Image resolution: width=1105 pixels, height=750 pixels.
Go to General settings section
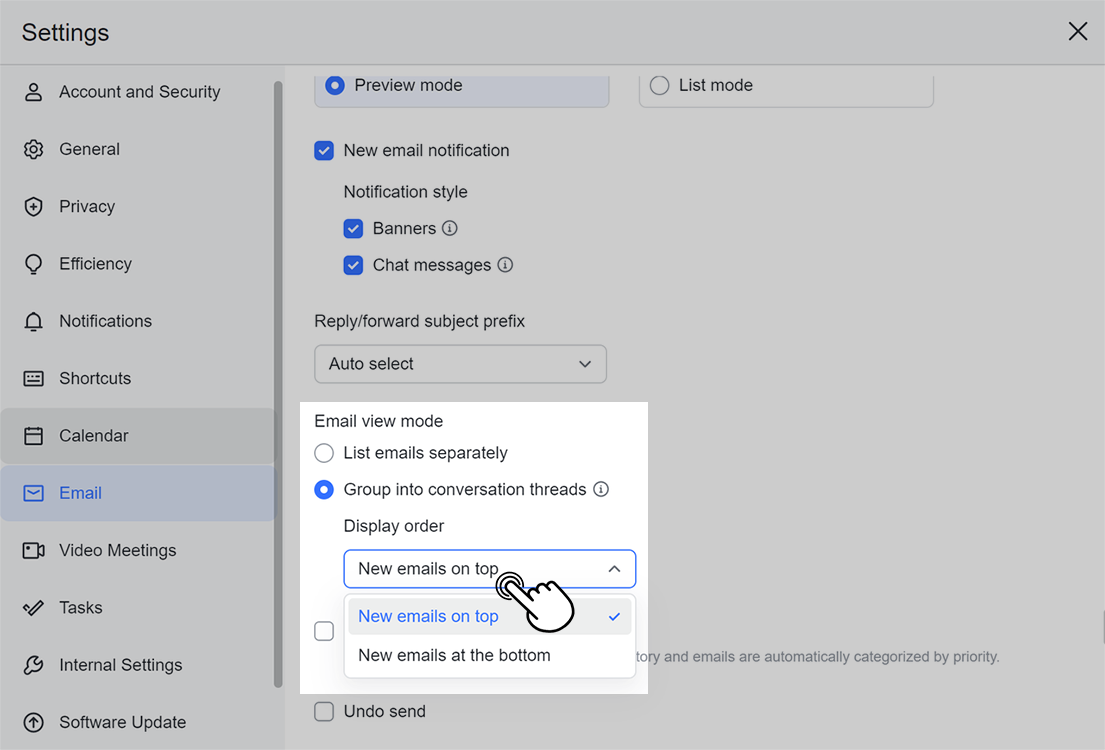(x=138, y=149)
